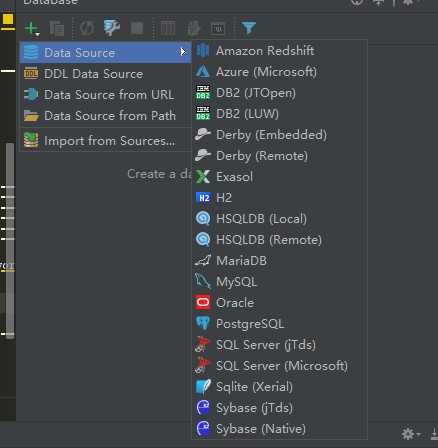Image resolution: width=438 pixels, height=448 pixels.
Task: Select Exasol data source
Action: point(279,177)
